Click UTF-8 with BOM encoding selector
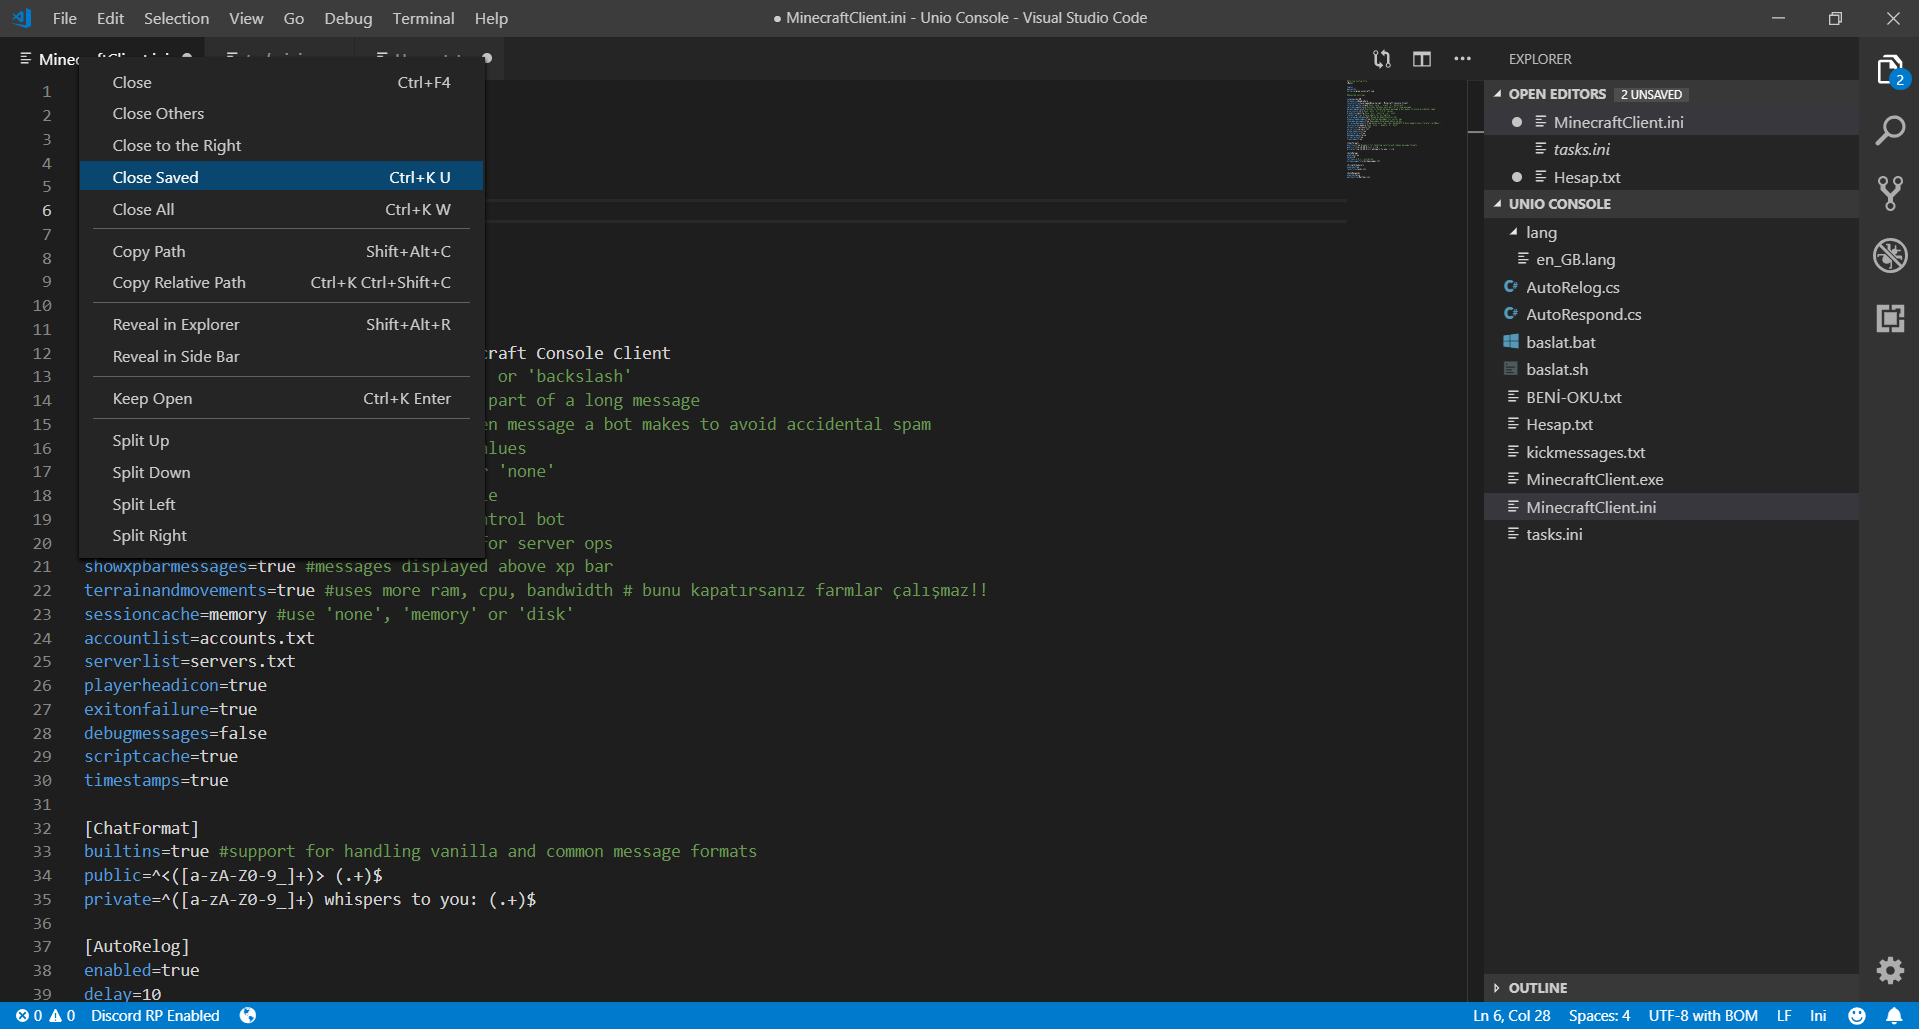 click(1703, 1015)
